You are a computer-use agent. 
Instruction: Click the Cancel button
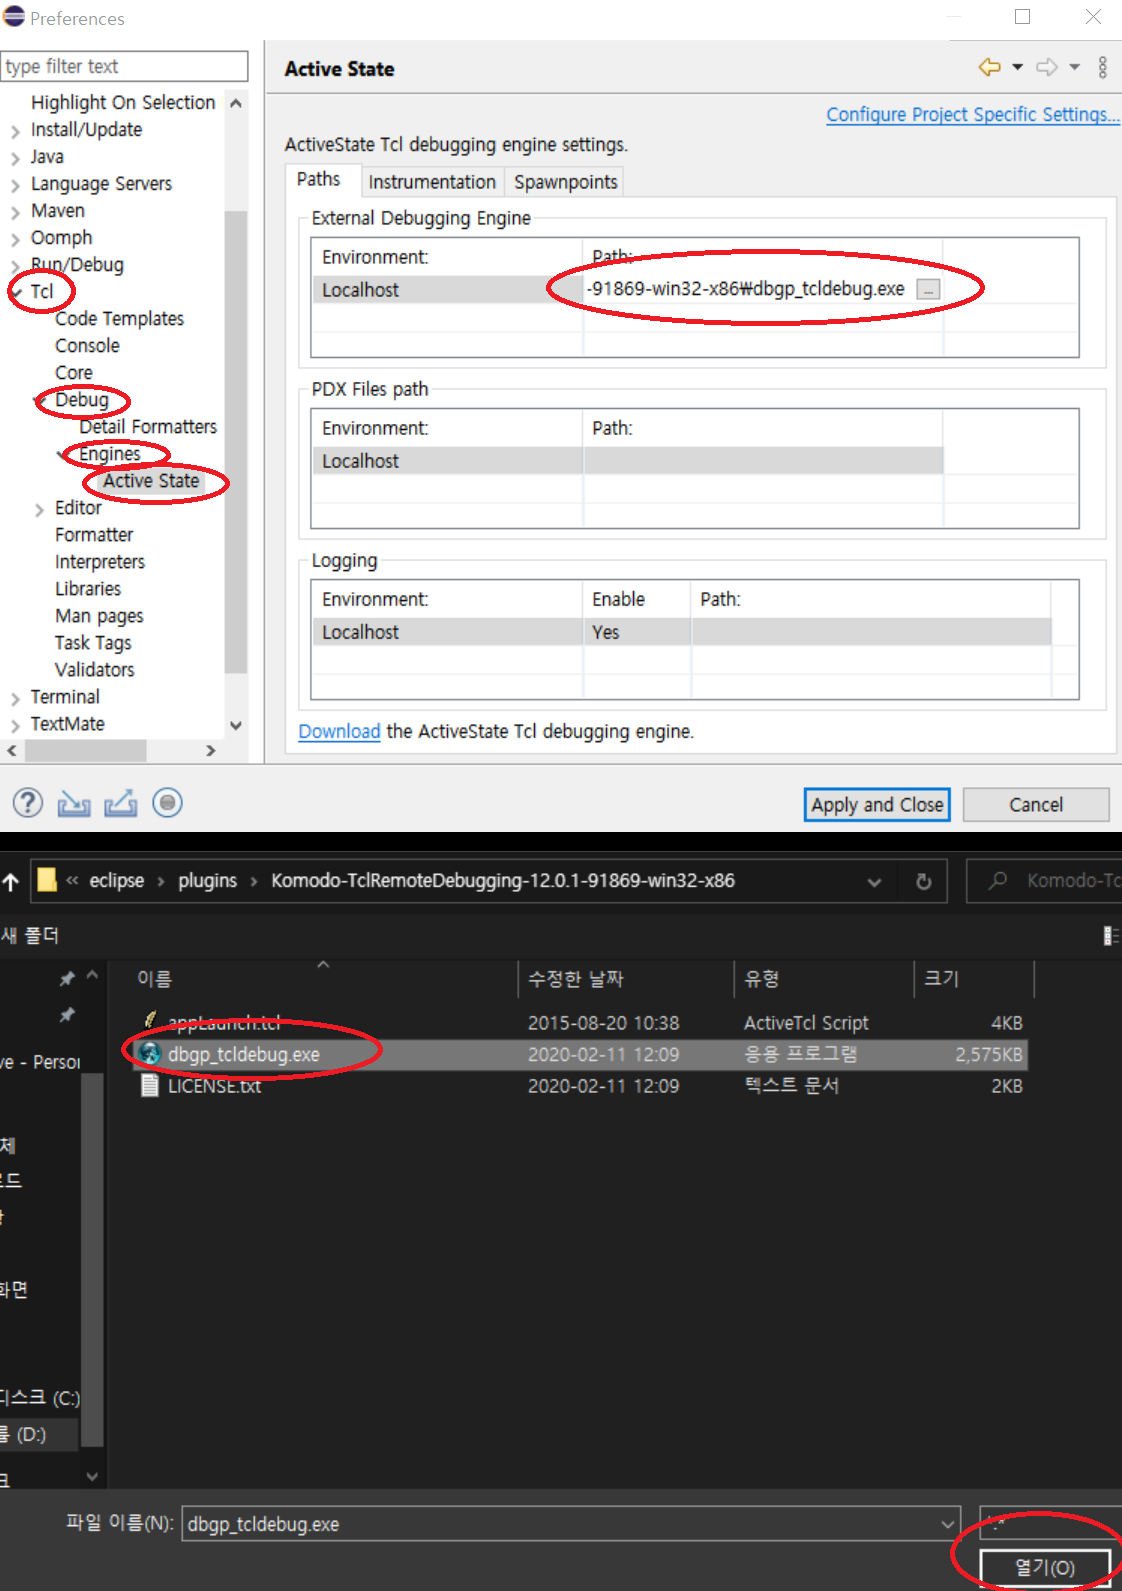click(1036, 804)
